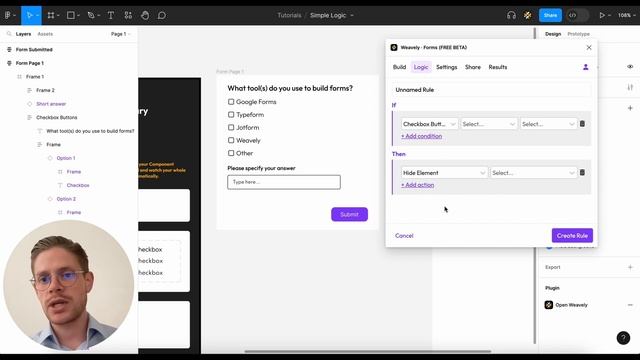Open the Settings tab in Weavely
This screenshot has width=640, height=360.
(447, 67)
